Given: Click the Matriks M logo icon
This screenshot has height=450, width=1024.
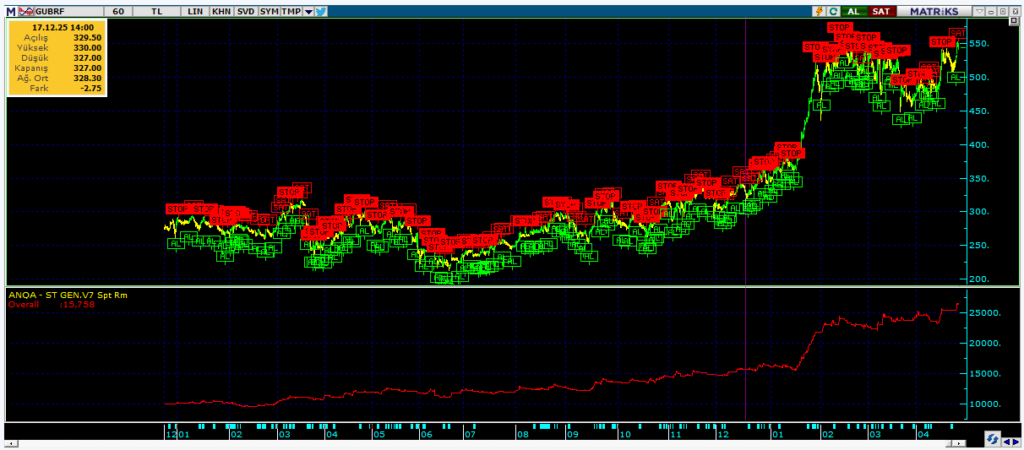Looking at the screenshot, I should pyautogui.click(x=10, y=12).
